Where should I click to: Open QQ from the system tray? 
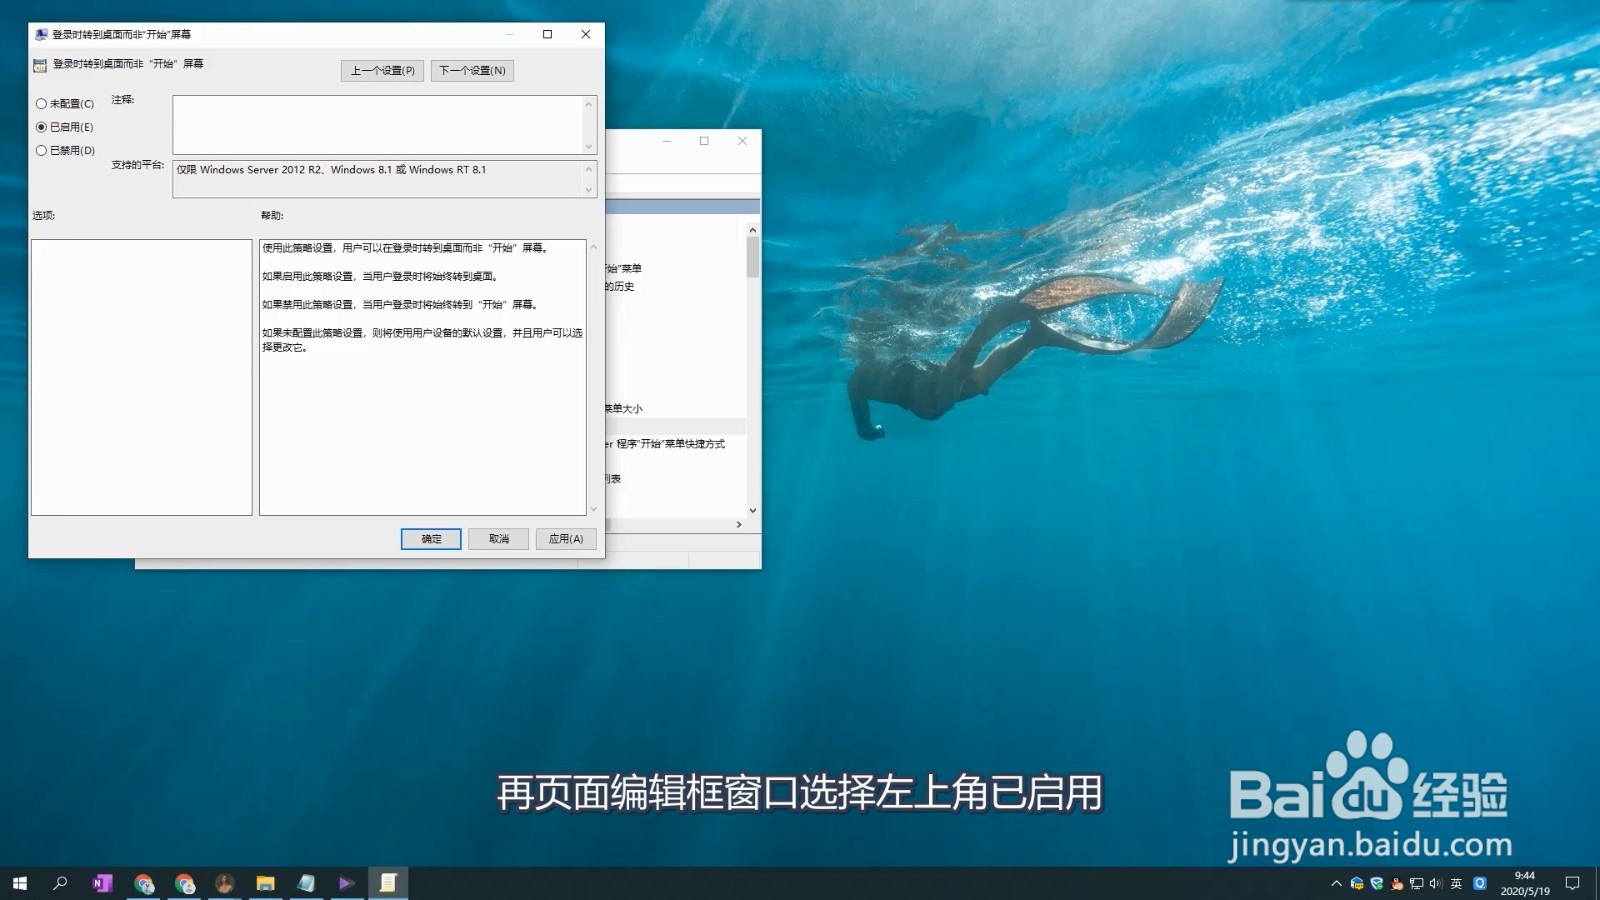tap(1396, 883)
